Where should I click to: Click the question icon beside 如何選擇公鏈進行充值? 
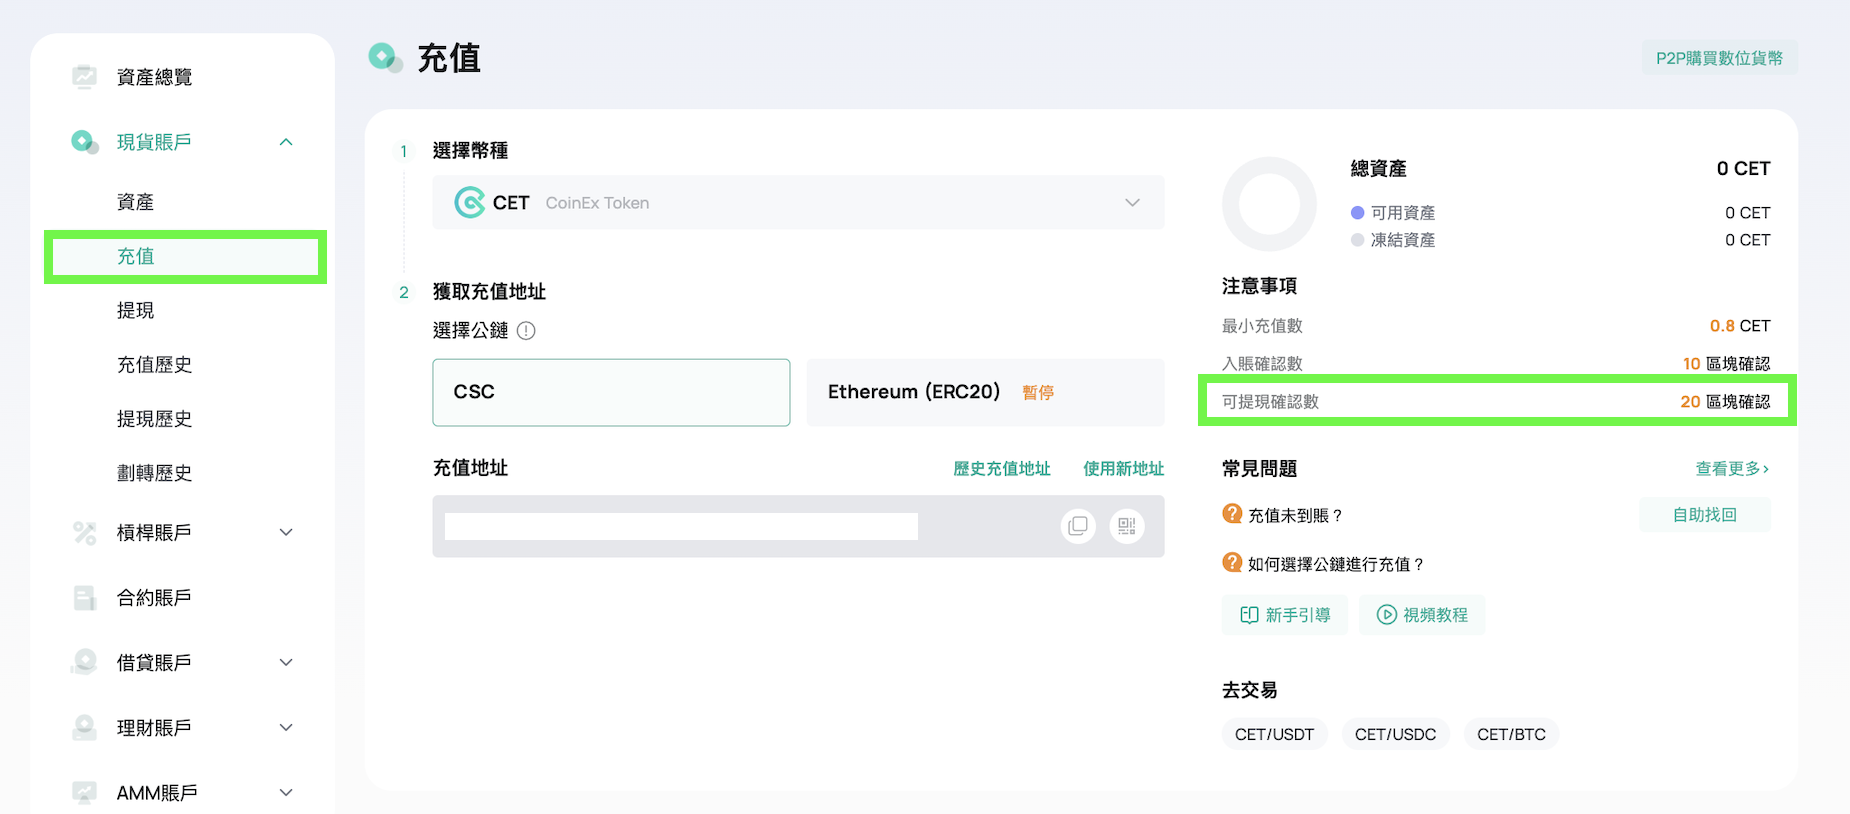coord(1232,563)
